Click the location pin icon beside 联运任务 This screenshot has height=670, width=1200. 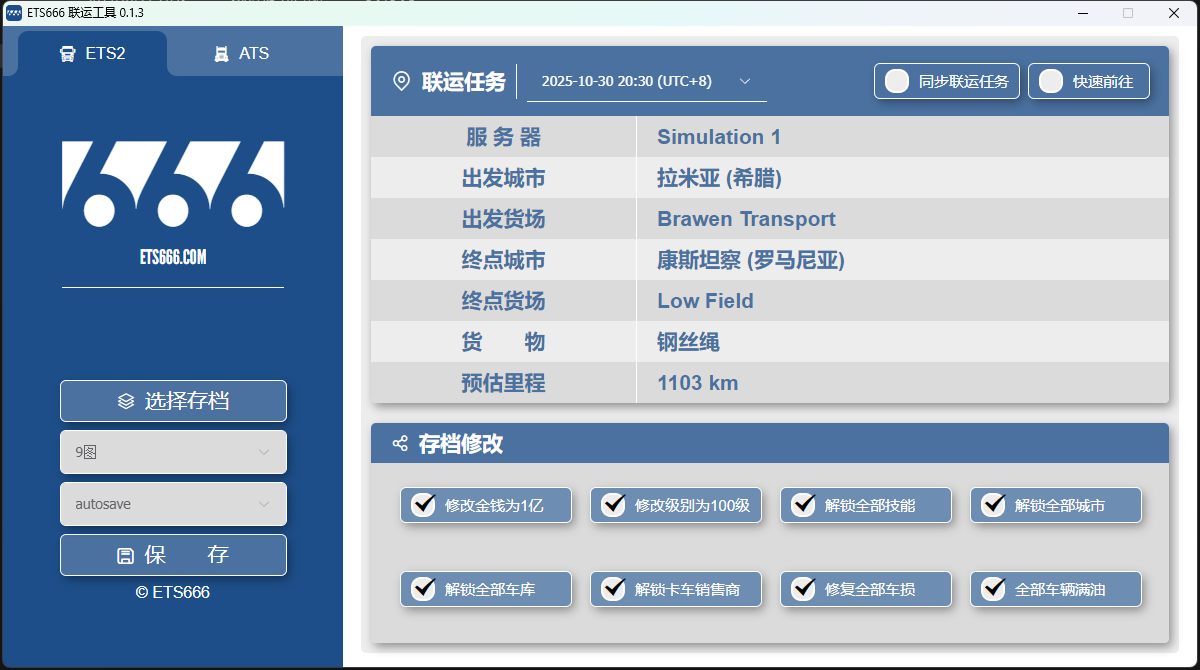coord(401,81)
